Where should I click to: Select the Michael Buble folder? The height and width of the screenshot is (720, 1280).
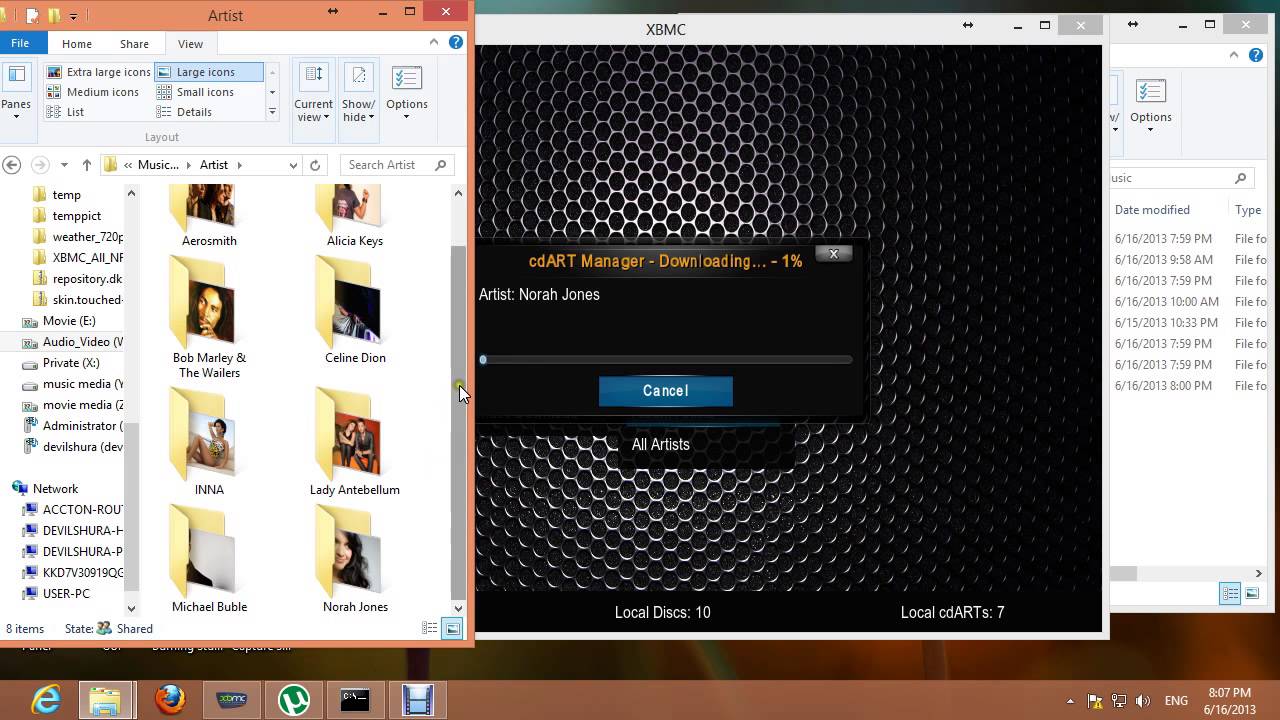(x=209, y=559)
